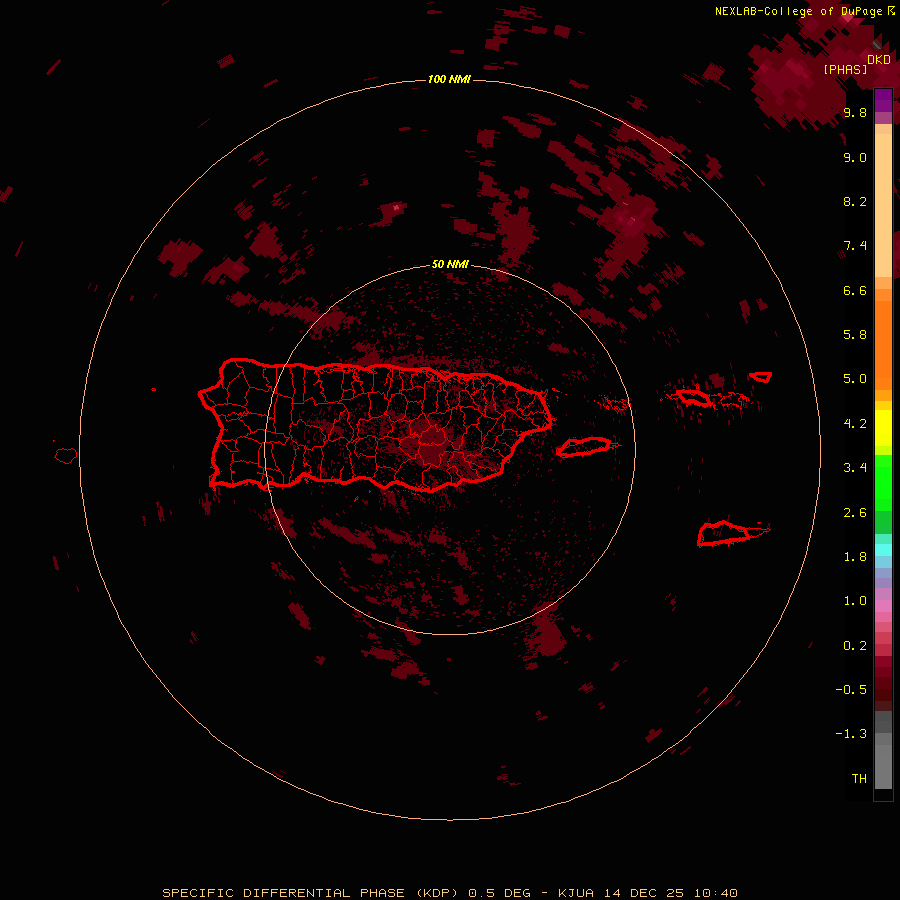The image size is (900, 900).
Task: Click the 50 NMI range ring label
Action: click(x=450, y=264)
